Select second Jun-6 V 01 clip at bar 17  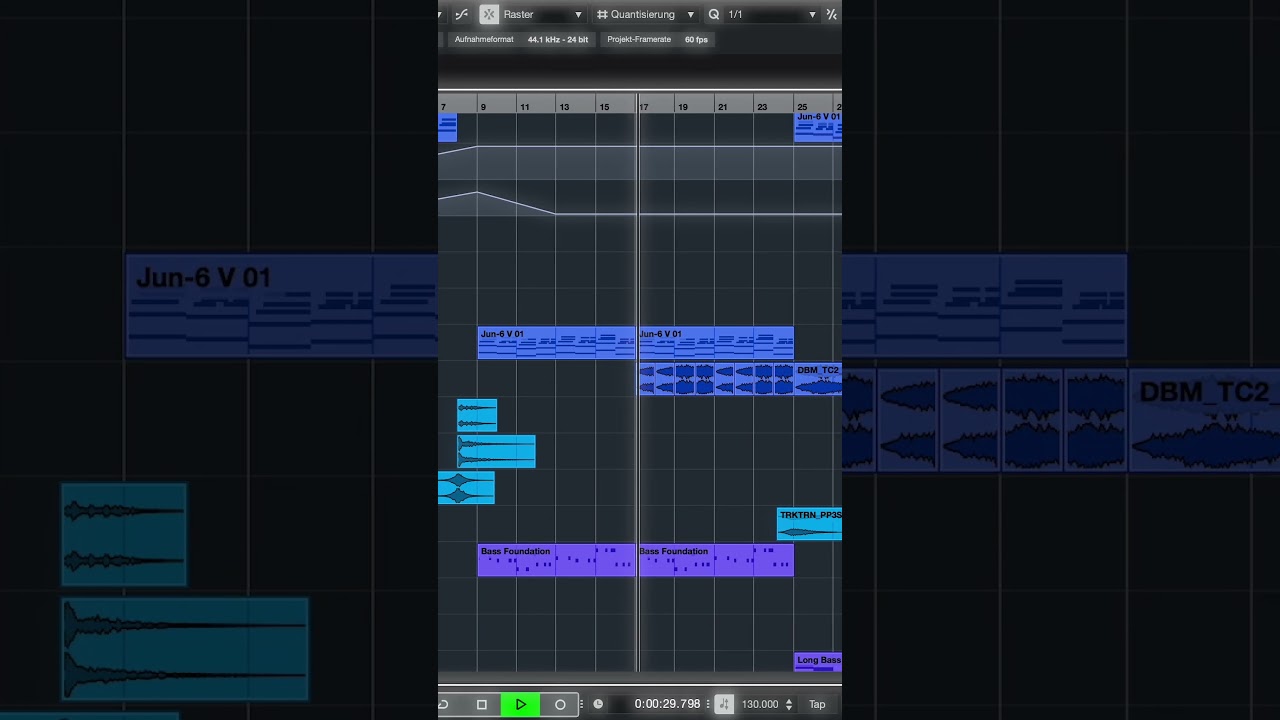(x=716, y=342)
